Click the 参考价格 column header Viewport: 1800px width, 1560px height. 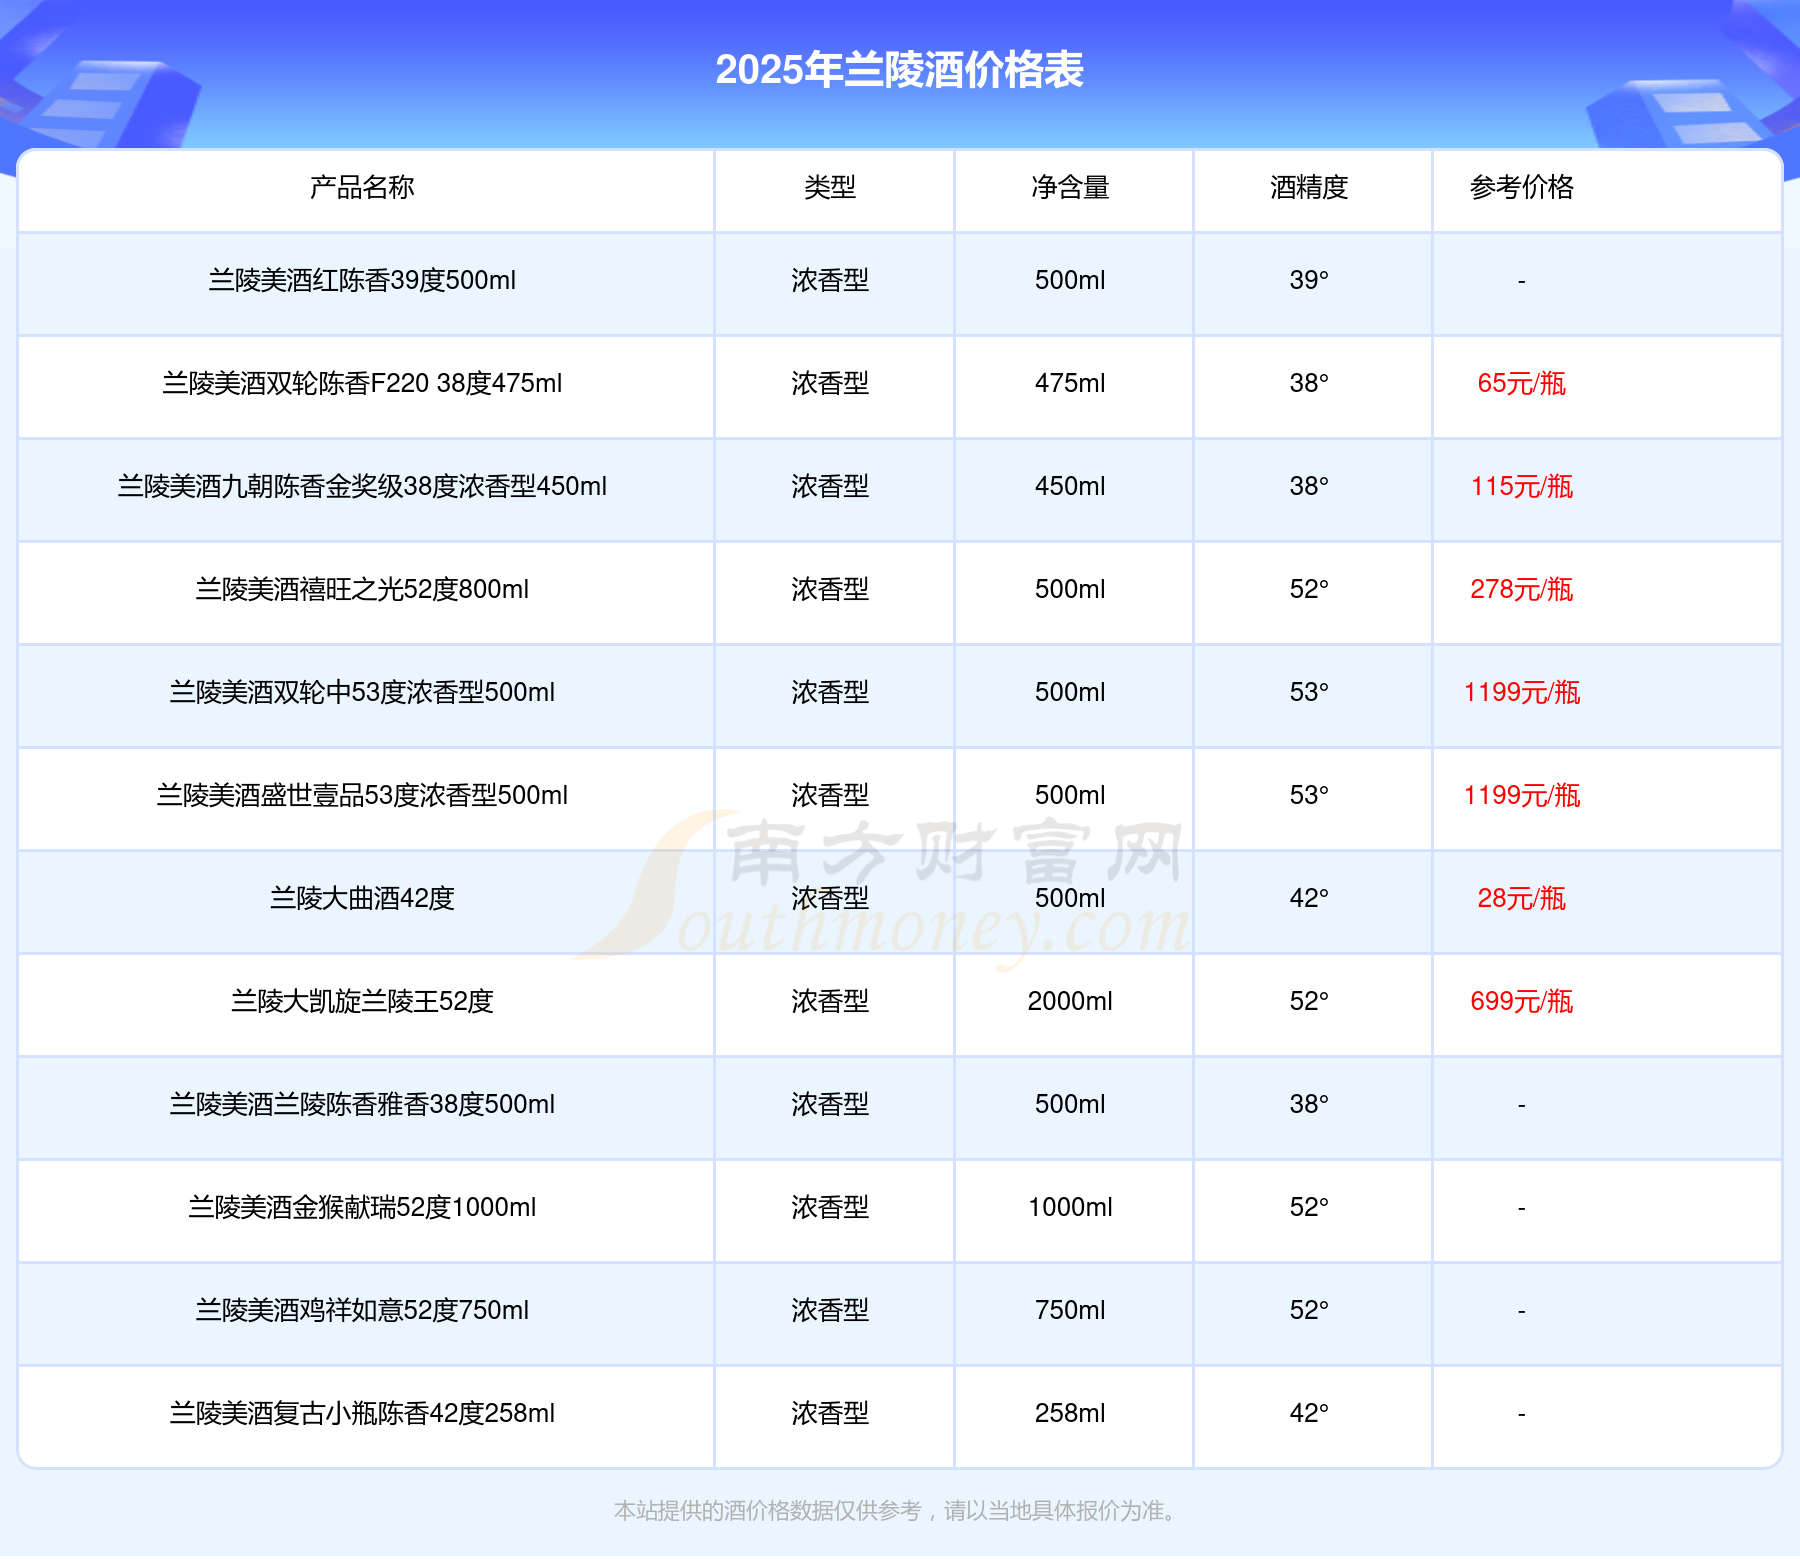1522,187
